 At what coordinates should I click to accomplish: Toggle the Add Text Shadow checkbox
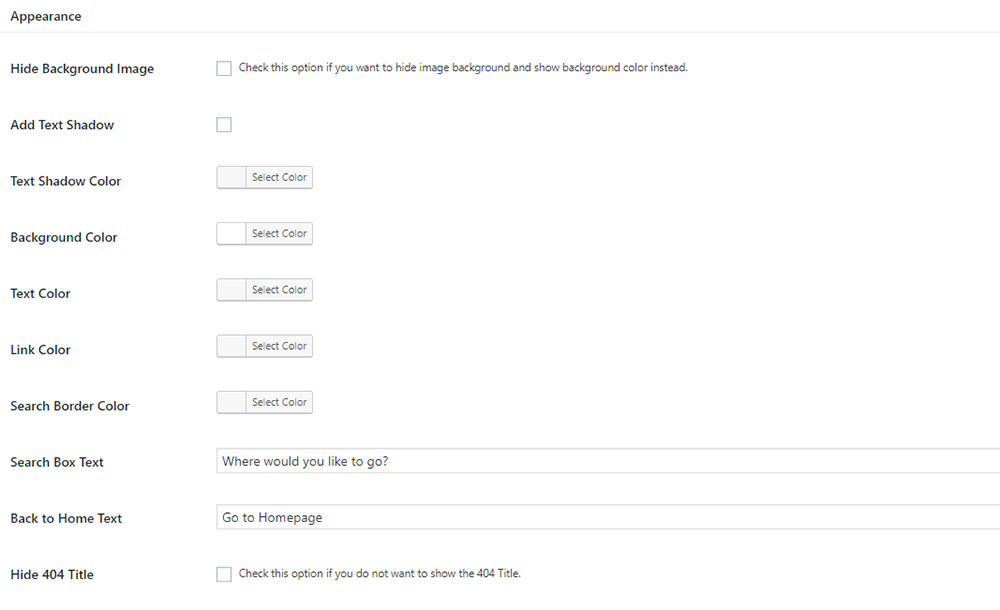224,124
